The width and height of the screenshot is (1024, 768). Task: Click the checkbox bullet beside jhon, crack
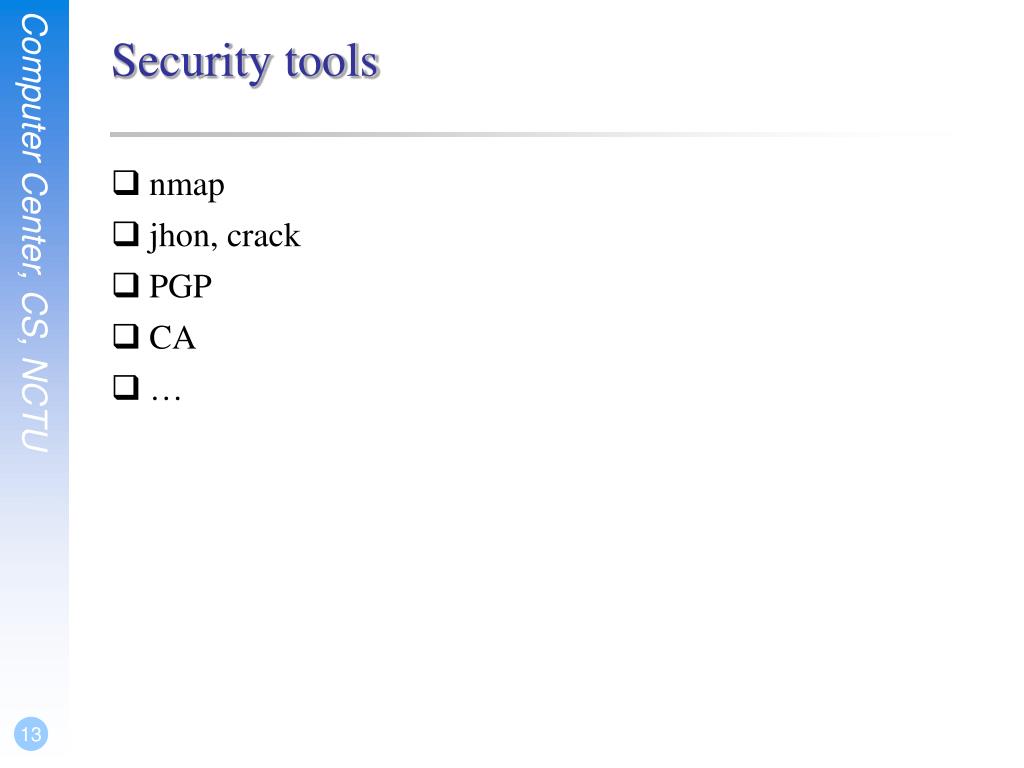(x=126, y=234)
